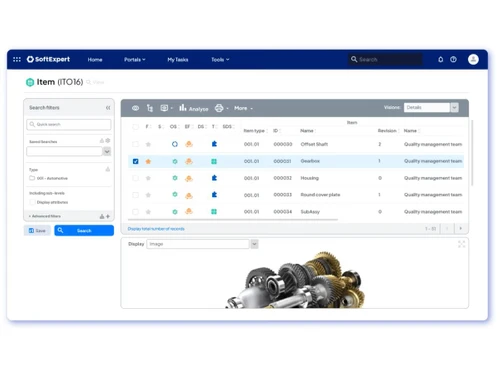Clear the Saved Searches field with eraser icon
The height and width of the screenshot is (375, 500).
(x=102, y=141)
